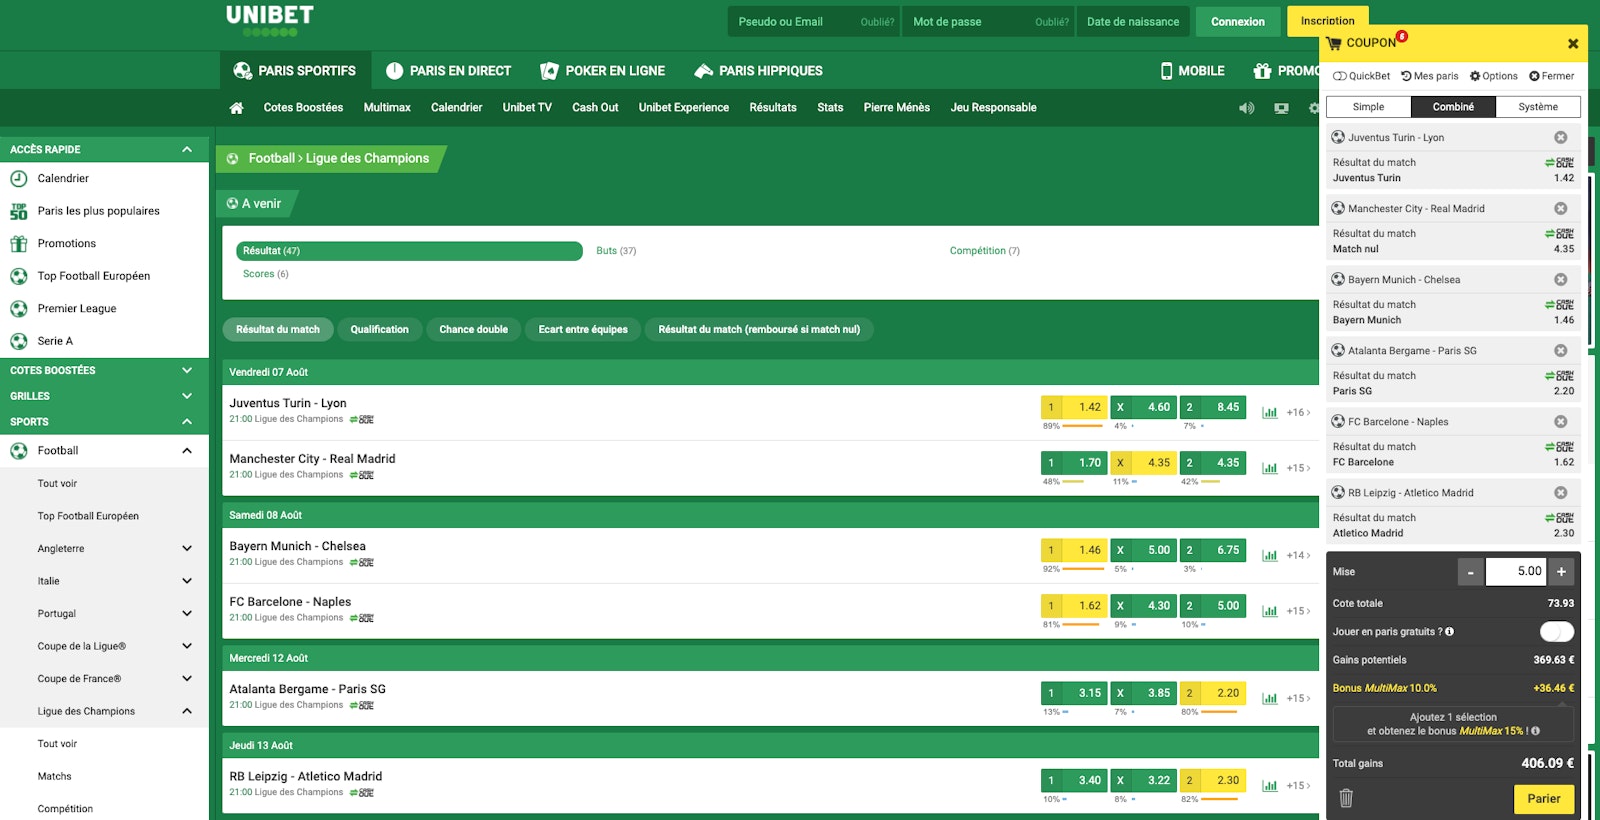Viewport: 1600px width, 820px height.
Task: Open Calendrier clock icon in Accès rapide
Action: (18, 178)
